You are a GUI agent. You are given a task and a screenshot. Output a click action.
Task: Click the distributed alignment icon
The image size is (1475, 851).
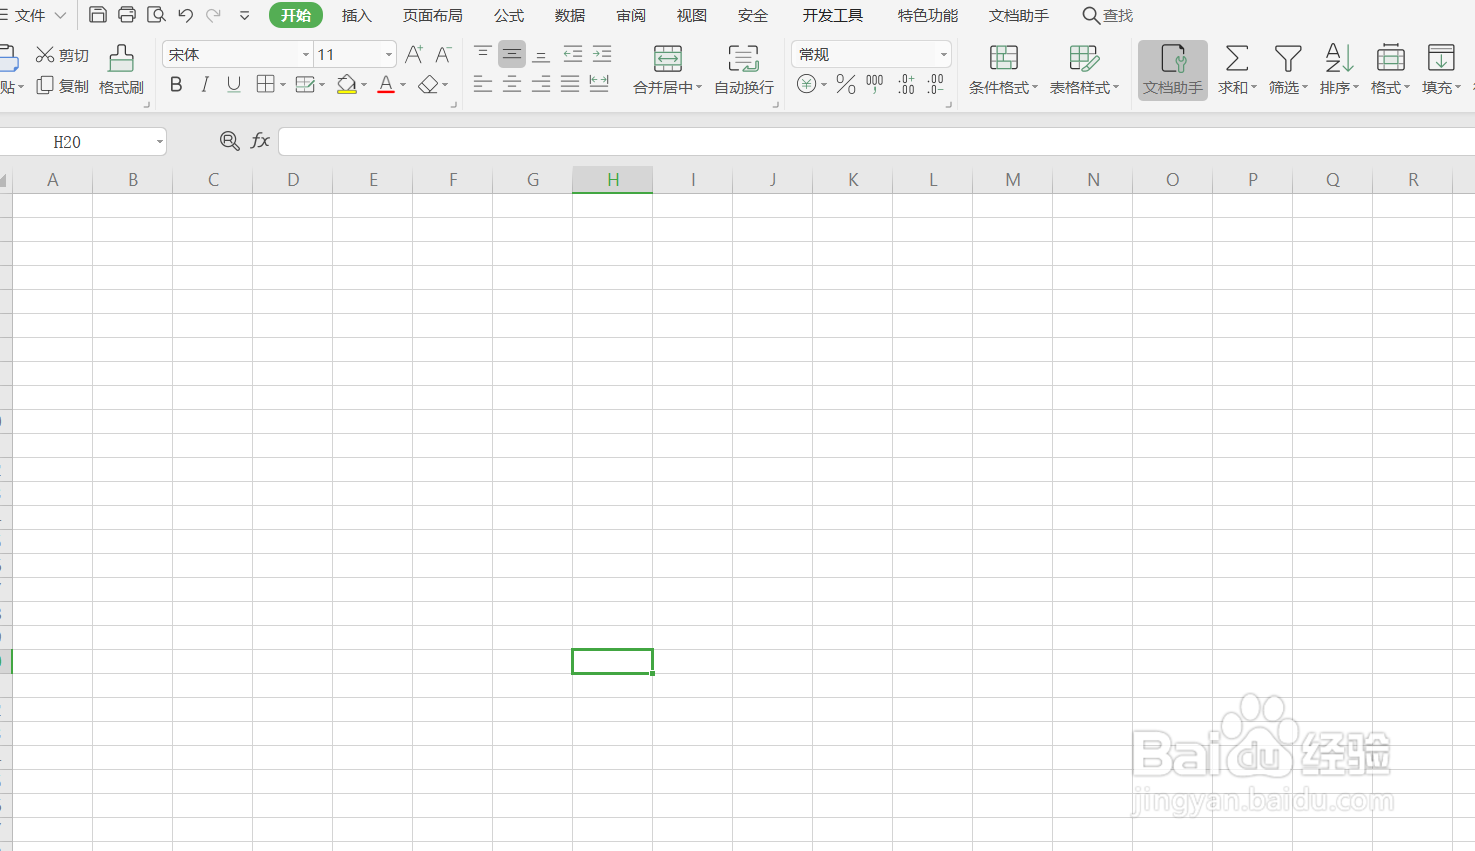(x=599, y=84)
